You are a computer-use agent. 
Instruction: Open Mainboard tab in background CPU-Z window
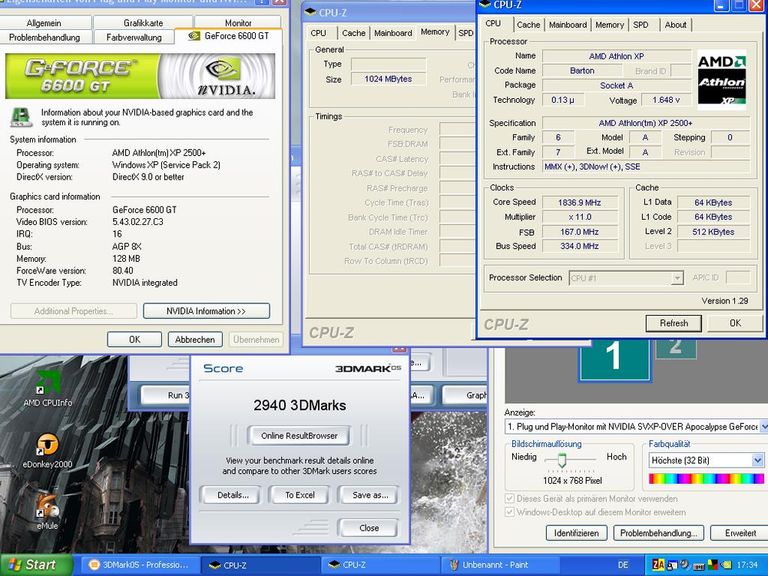(393, 33)
